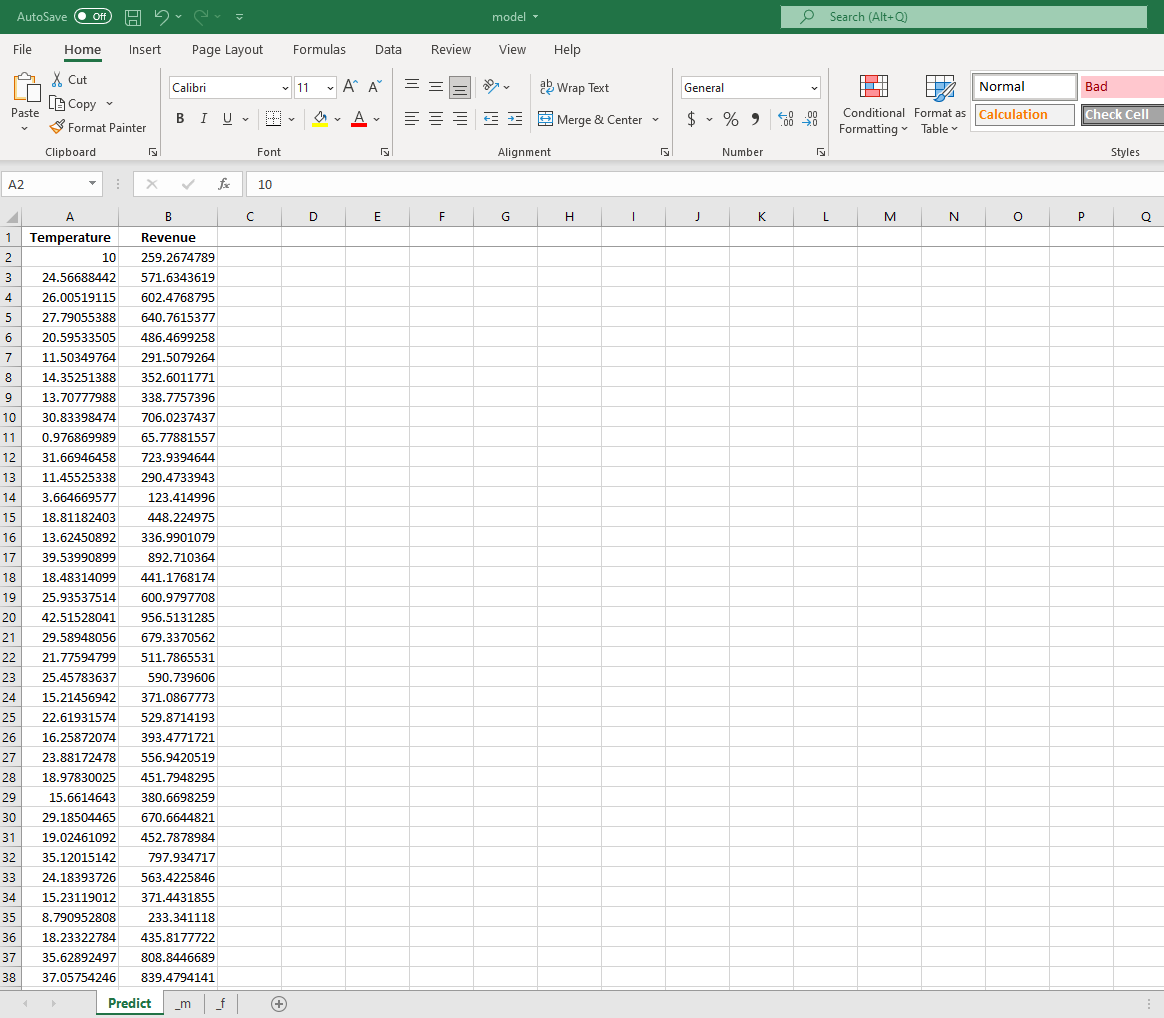Screen dimensions: 1164x1018
Task: Toggle the AutoSave switch
Action: pos(93,17)
